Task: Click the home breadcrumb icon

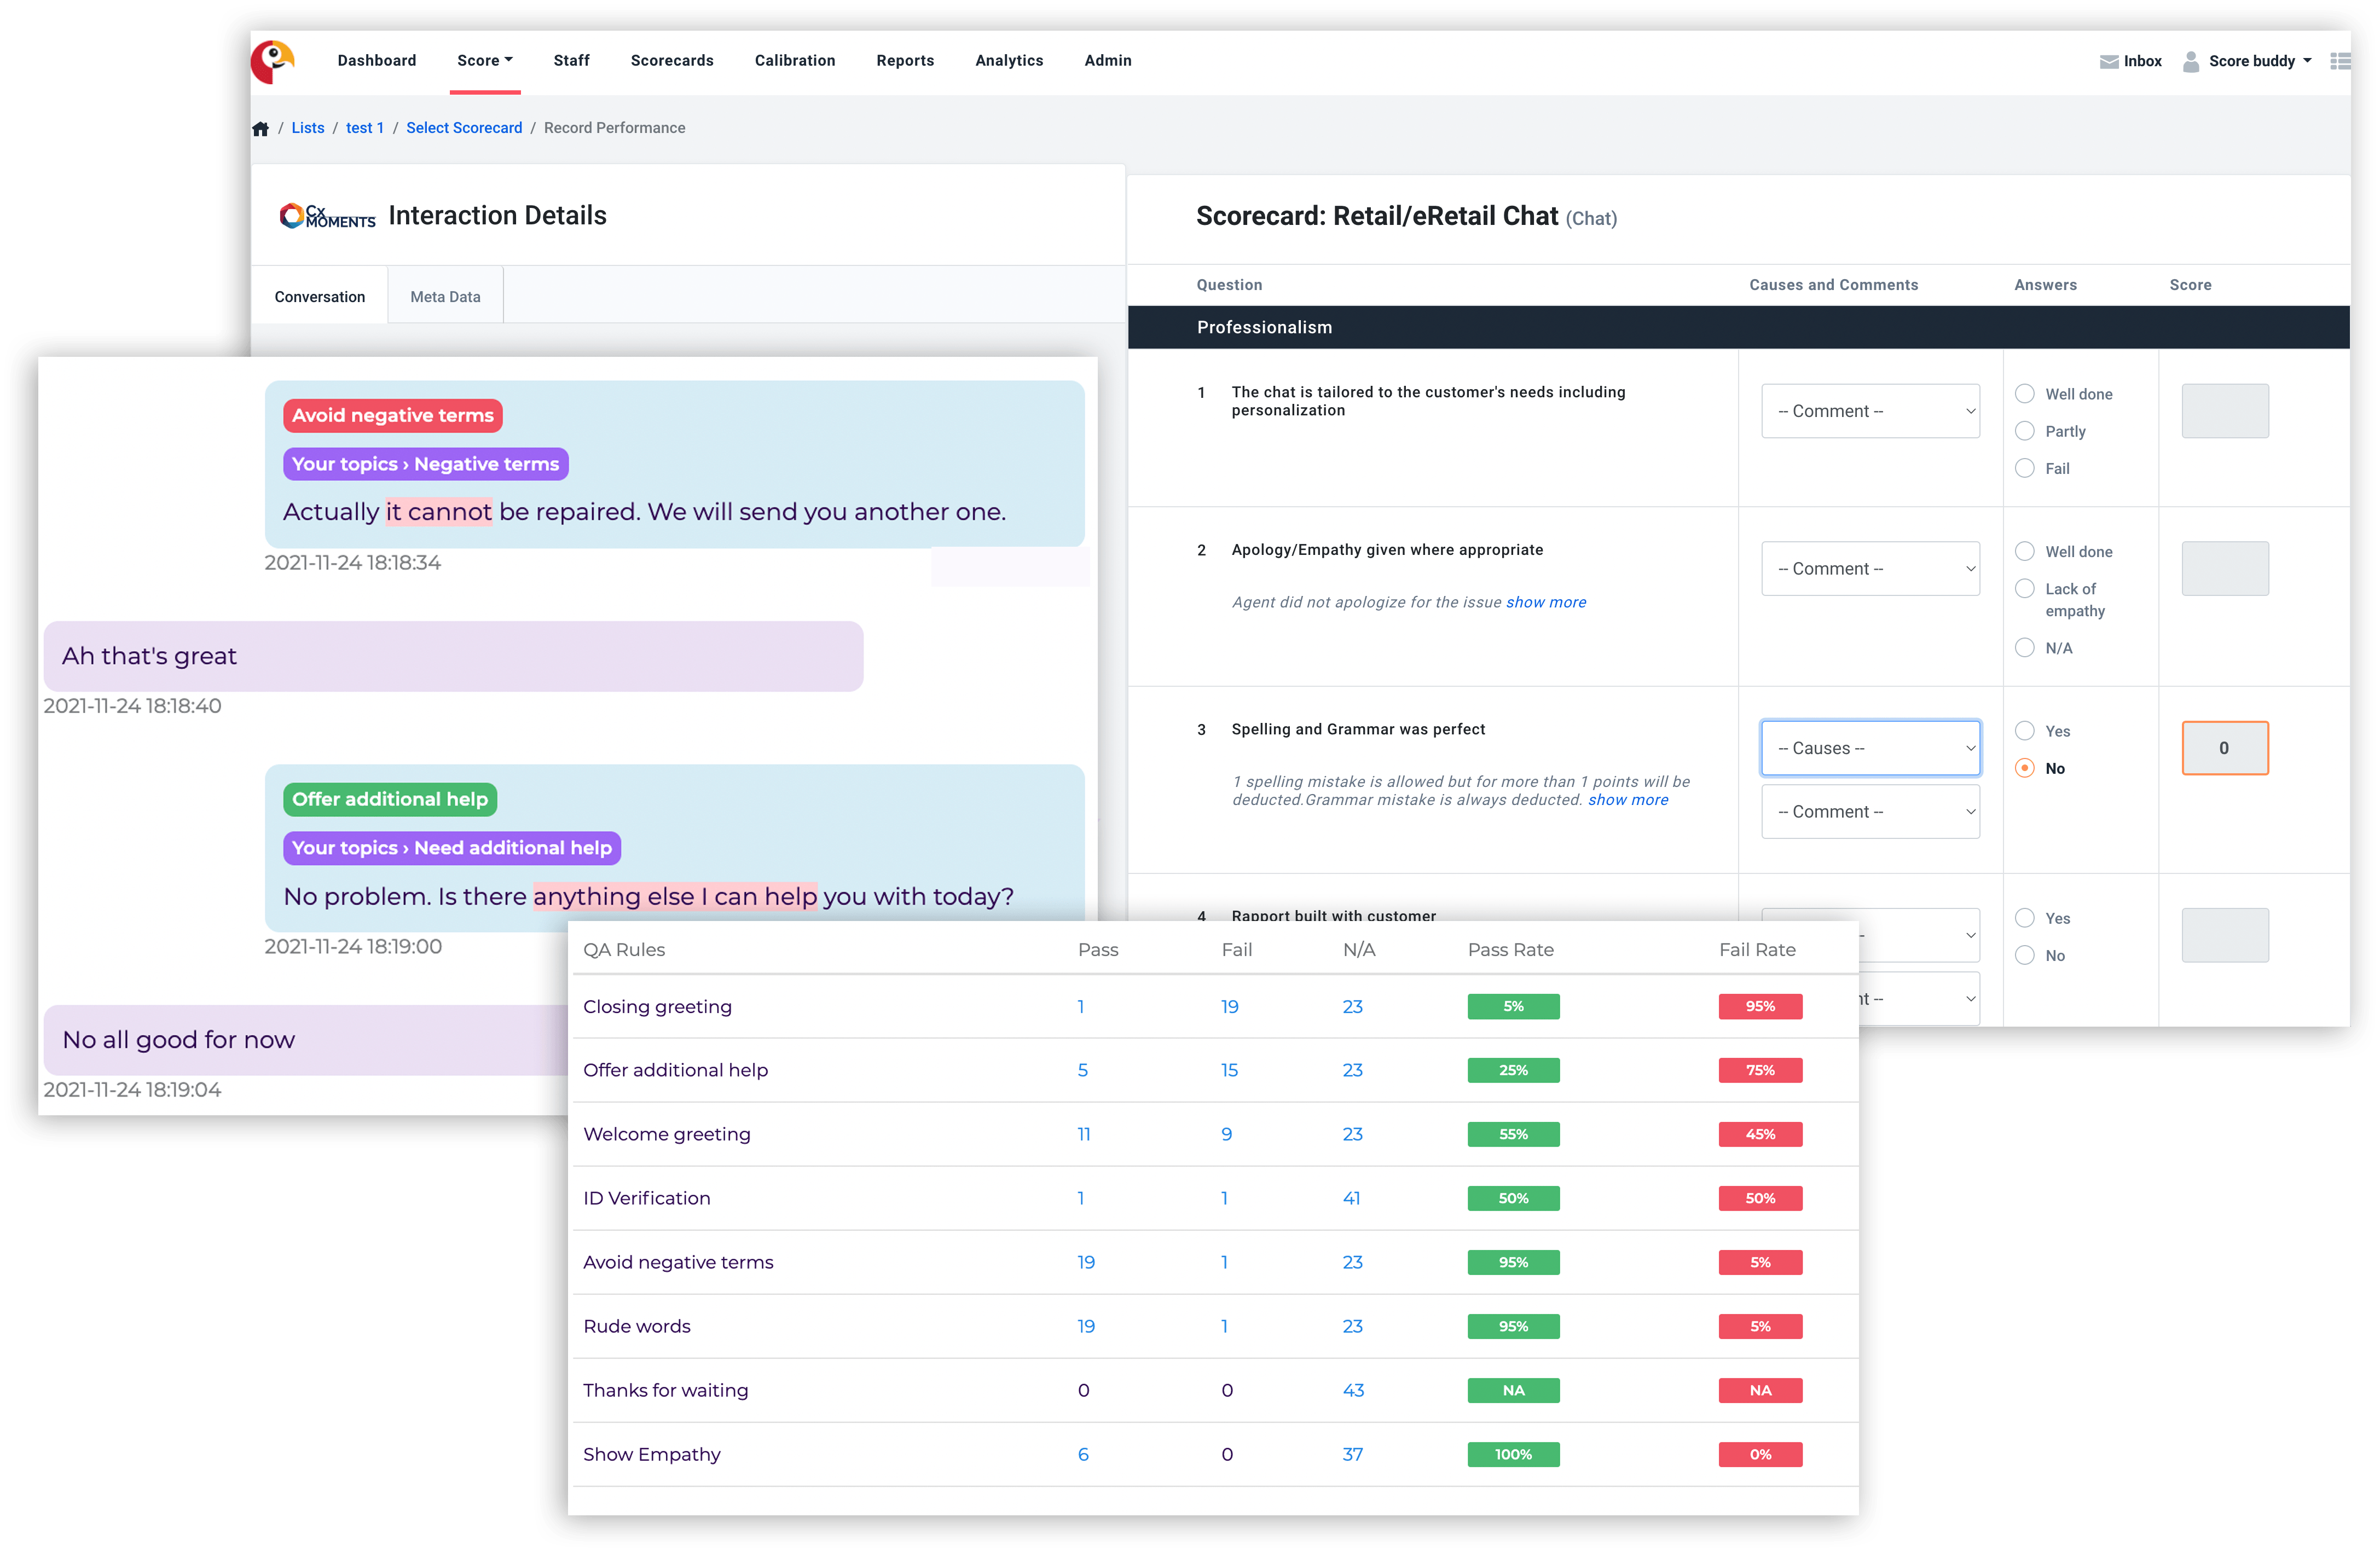Action: click(x=261, y=128)
